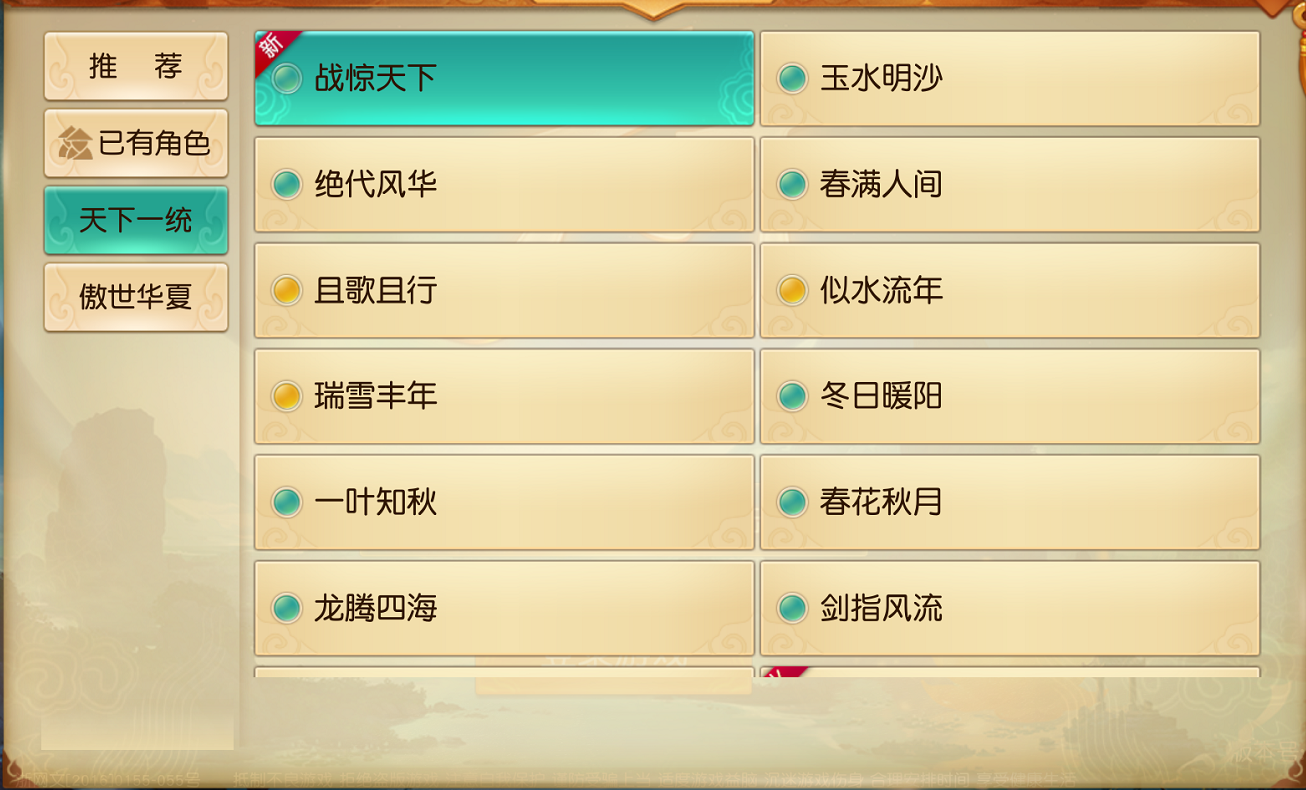1306x790 pixels.
Task: Click the green status dot beside 春满人间
Action: 792,184
